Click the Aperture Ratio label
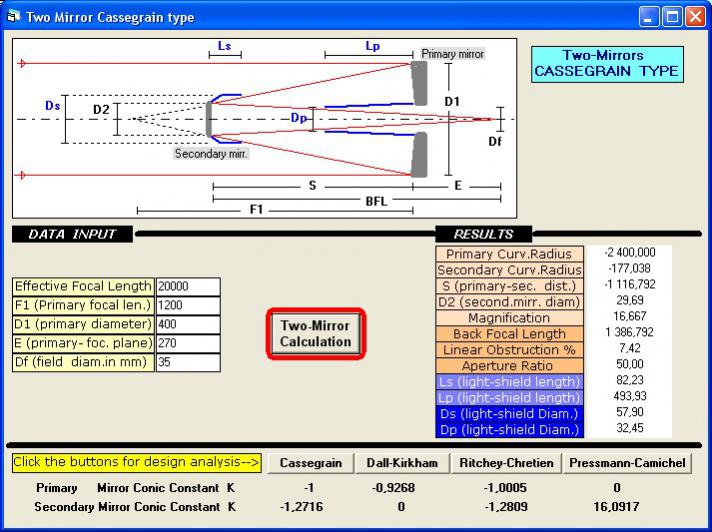Screen dimensions: 712x532 [509, 365]
